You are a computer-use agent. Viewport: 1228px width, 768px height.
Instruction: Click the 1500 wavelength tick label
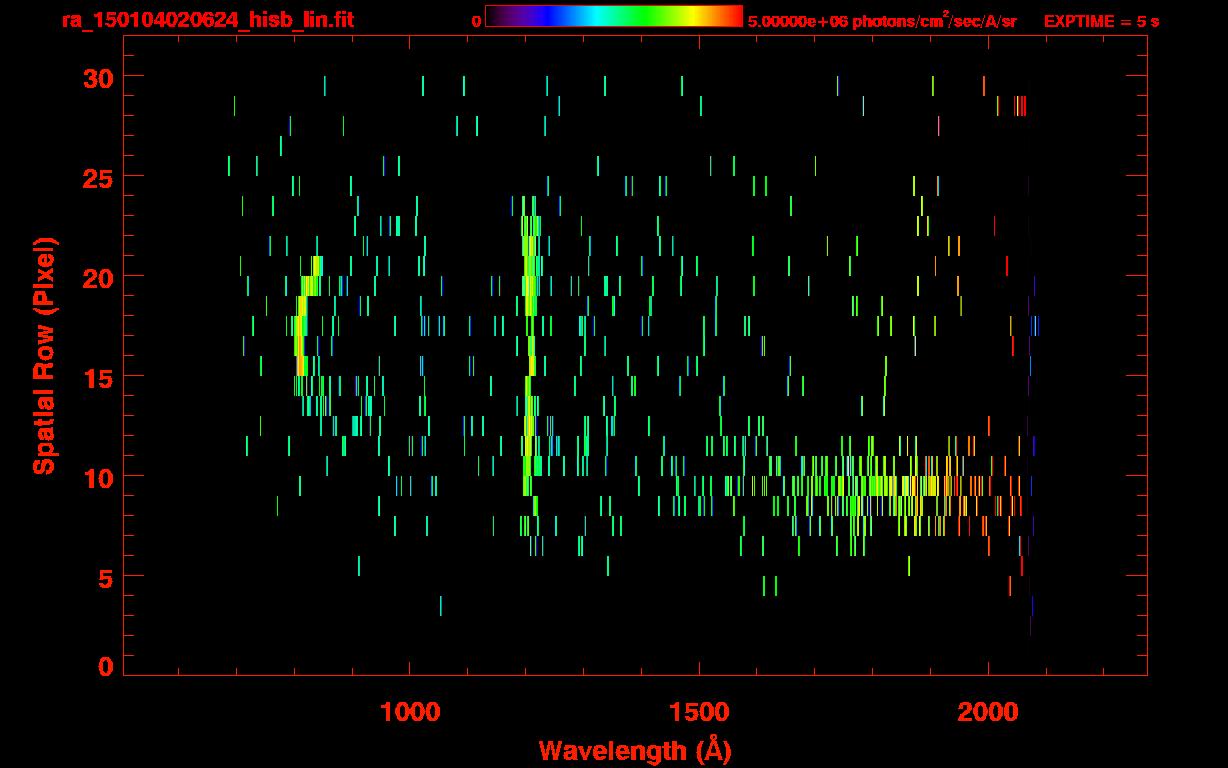(x=699, y=712)
